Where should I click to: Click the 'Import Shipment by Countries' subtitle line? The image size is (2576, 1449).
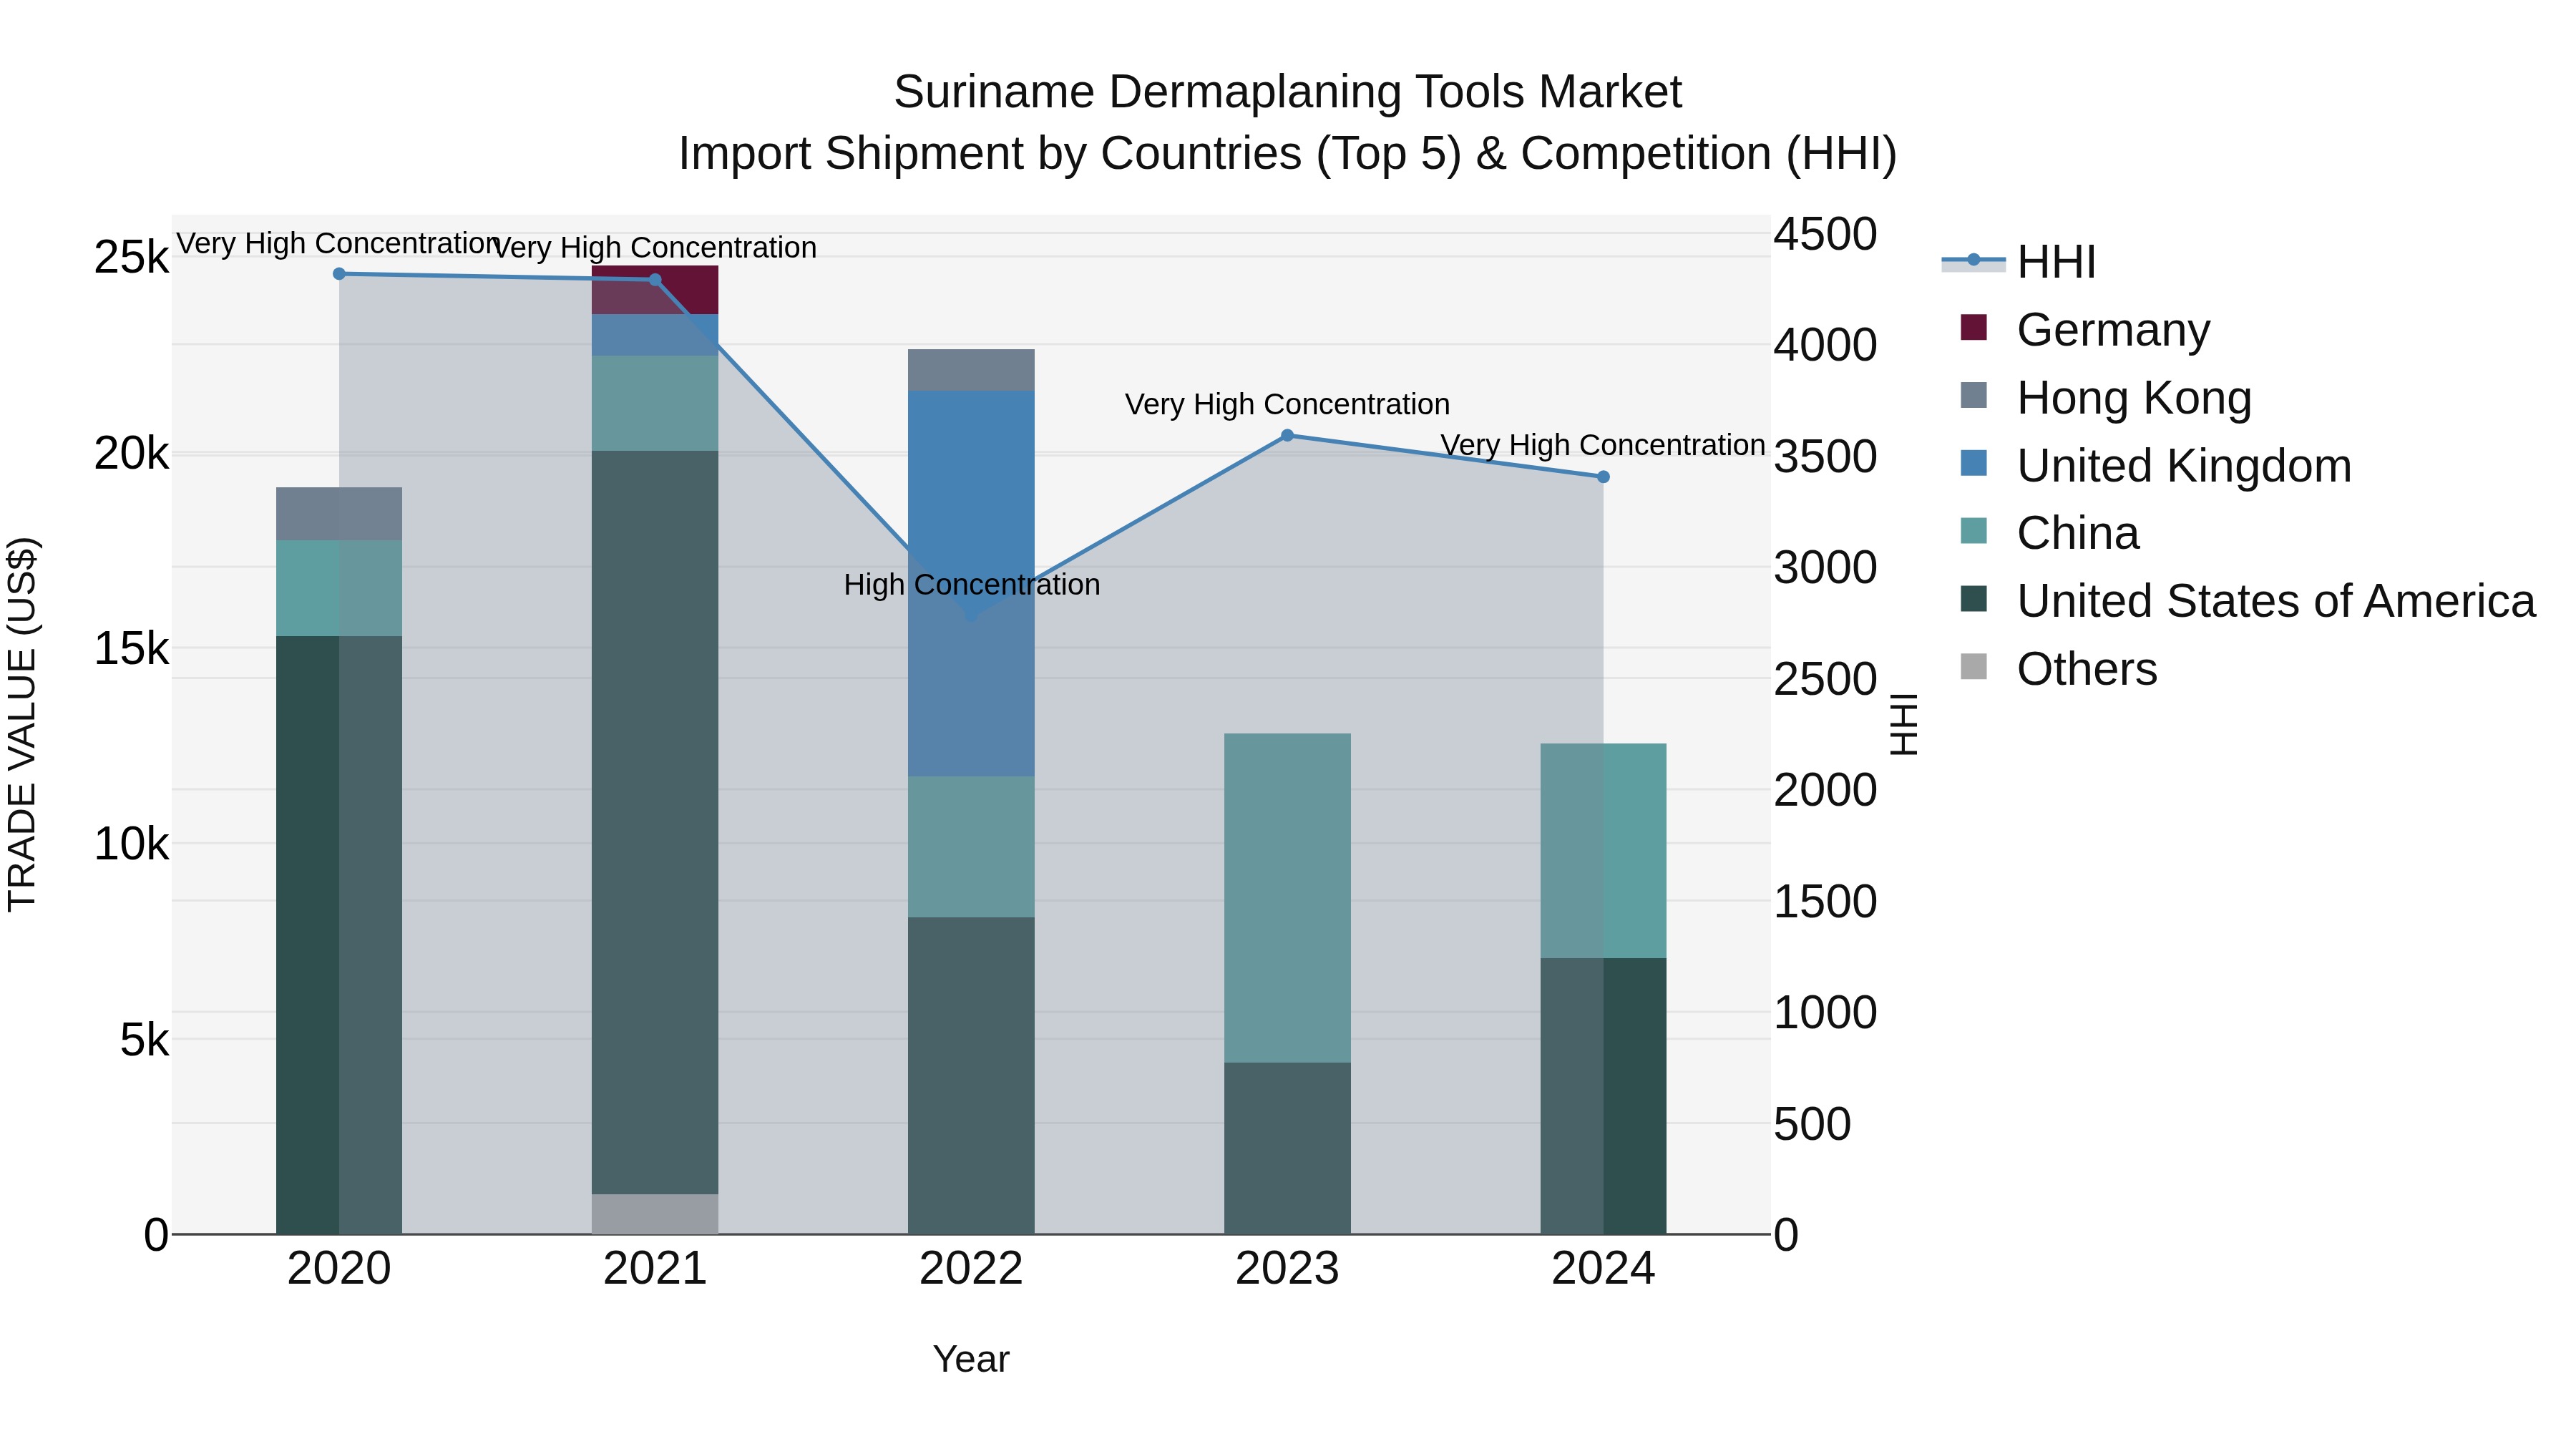click(1288, 154)
